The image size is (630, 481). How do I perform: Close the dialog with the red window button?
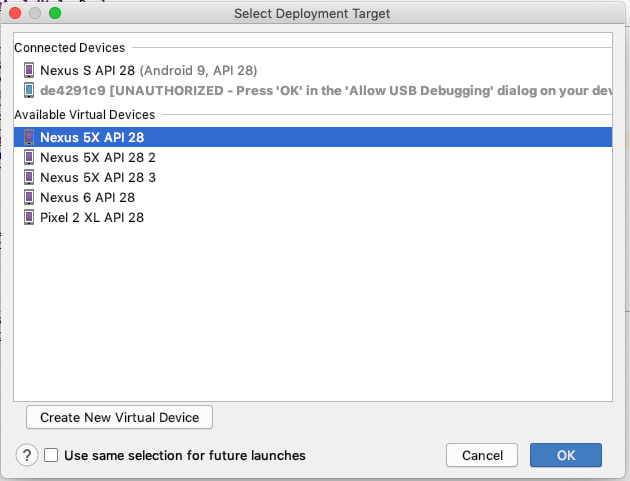coord(15,14)
